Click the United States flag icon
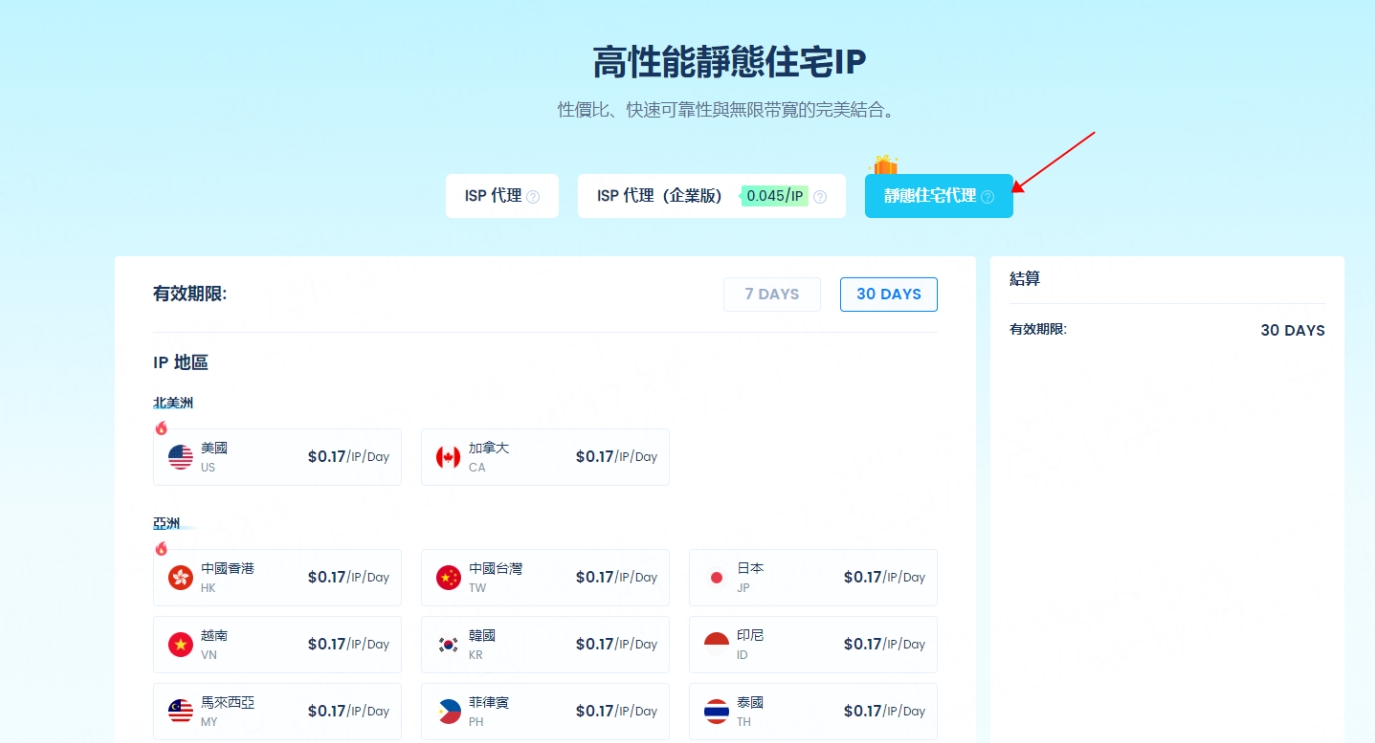The height and width of the screenshot is (743, 1375). coord(181,458)
